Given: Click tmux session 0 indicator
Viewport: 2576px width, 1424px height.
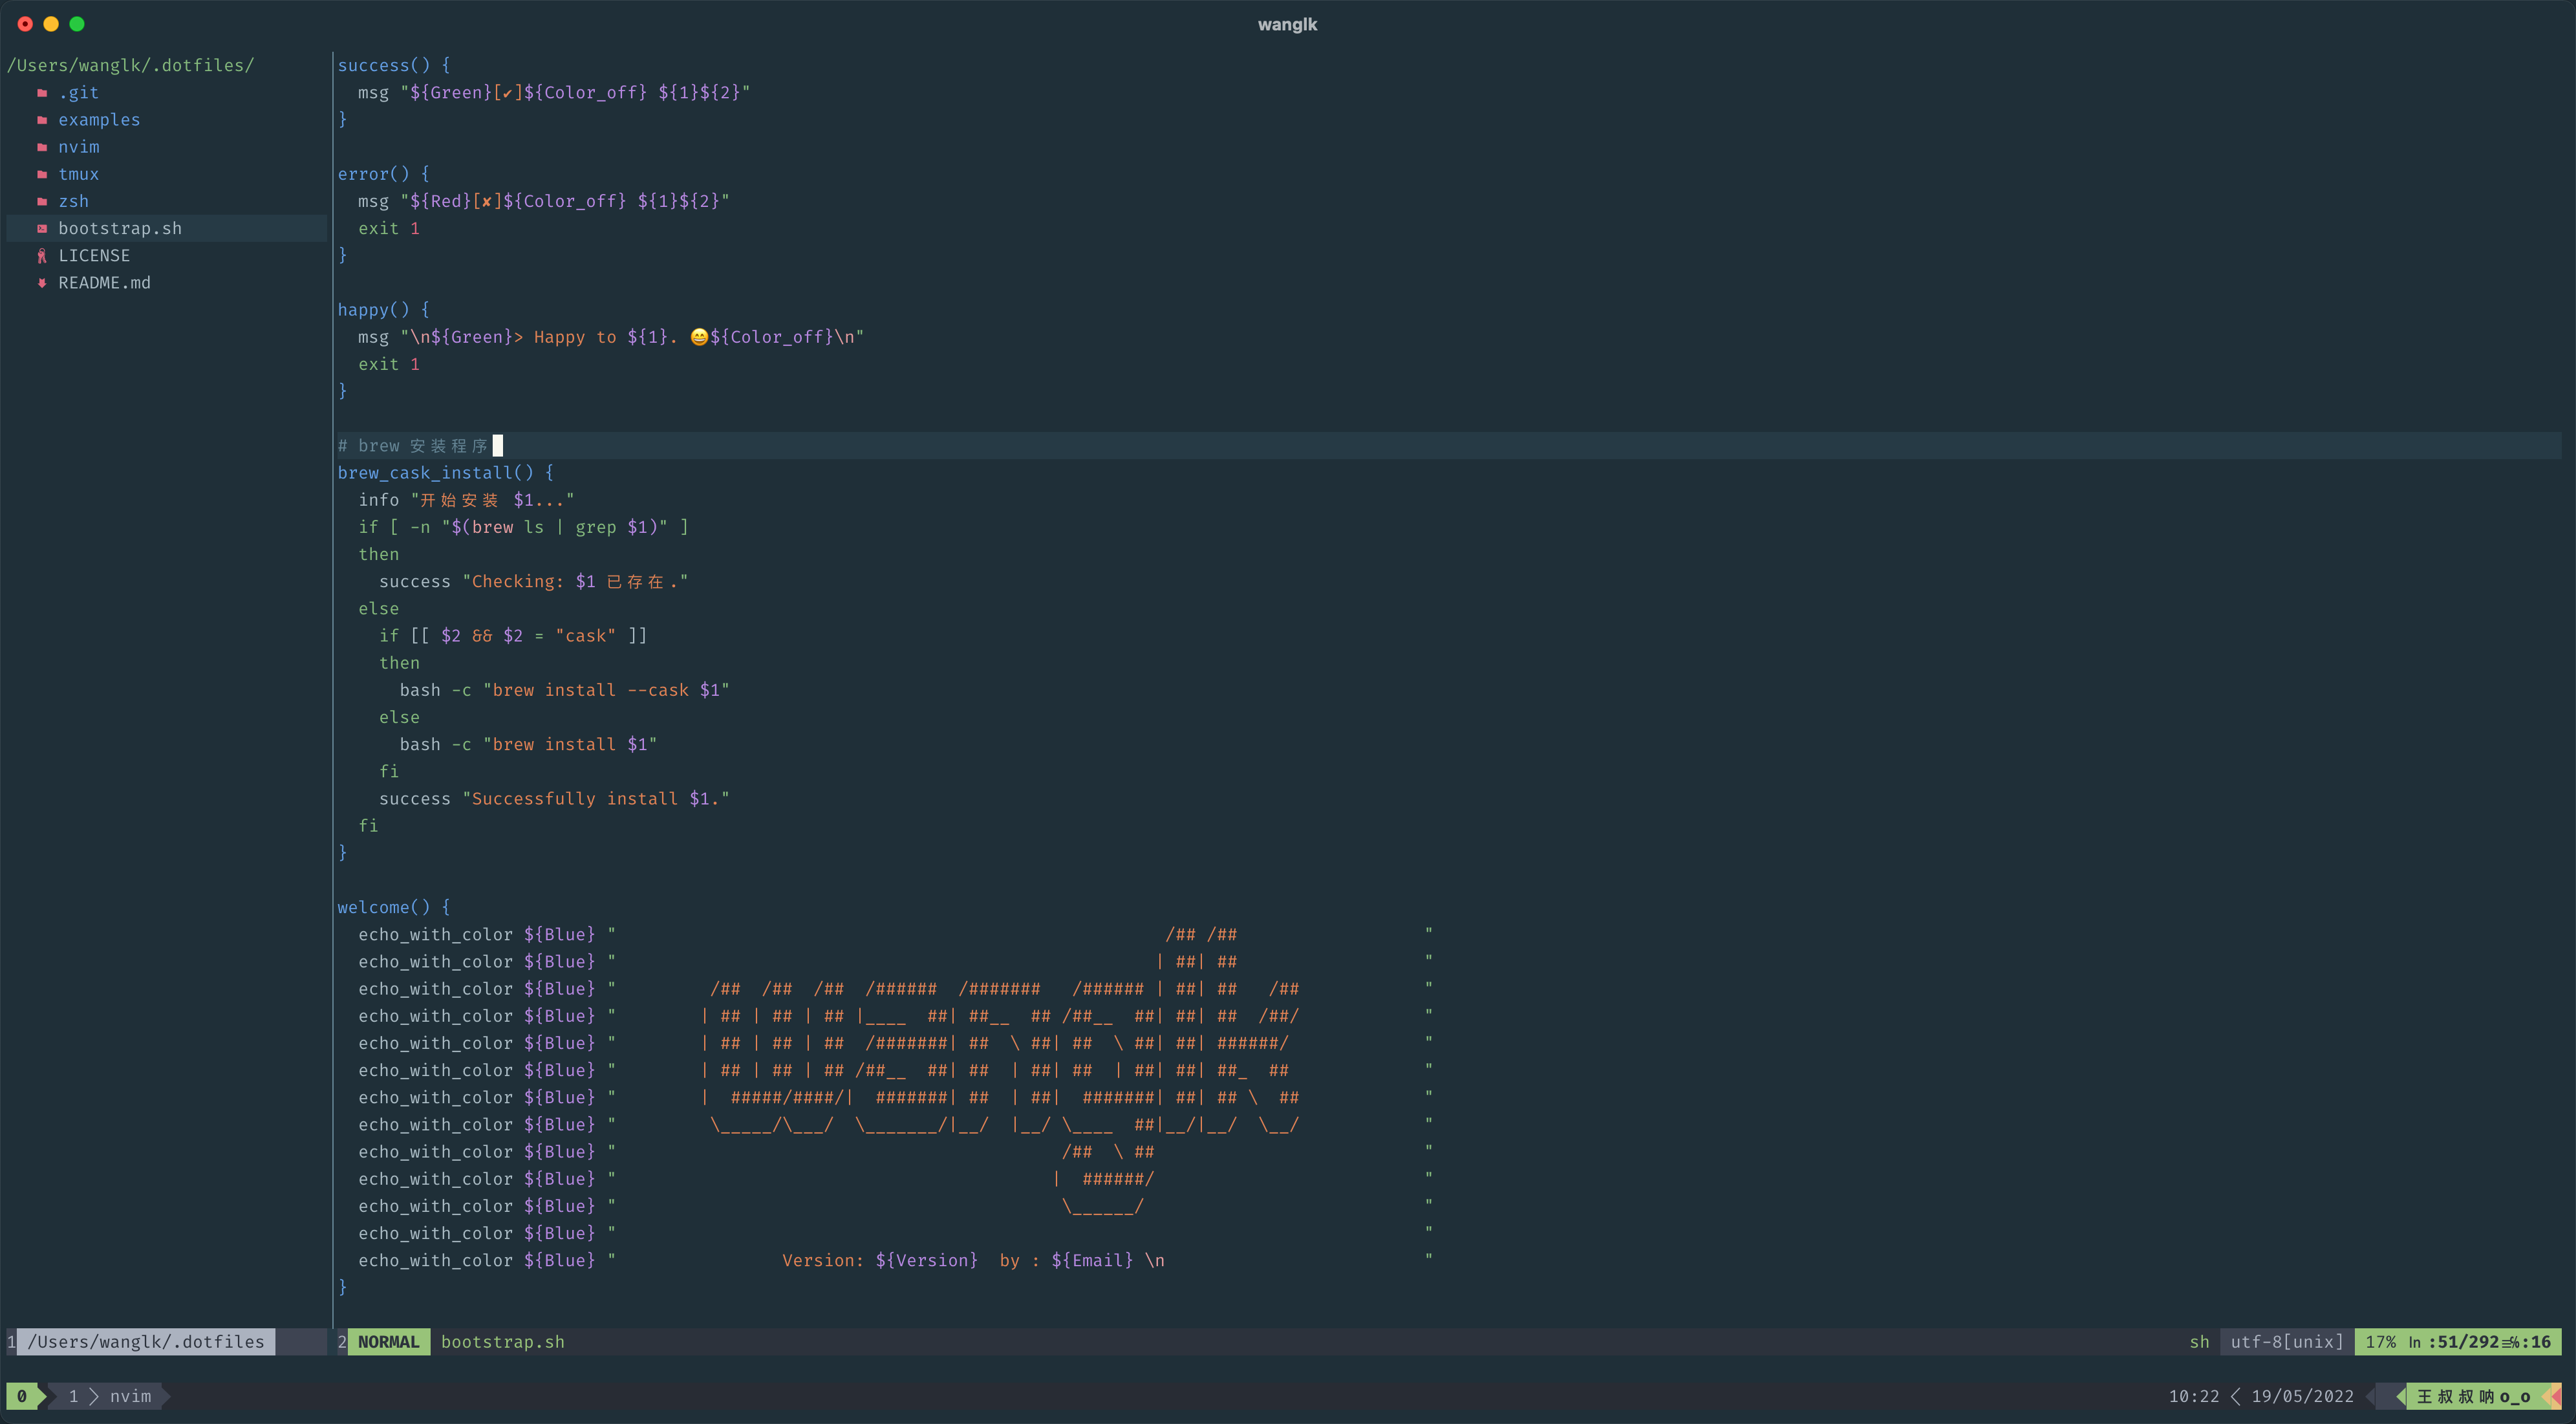Looking at the screenshot, I should point(22,1396).
